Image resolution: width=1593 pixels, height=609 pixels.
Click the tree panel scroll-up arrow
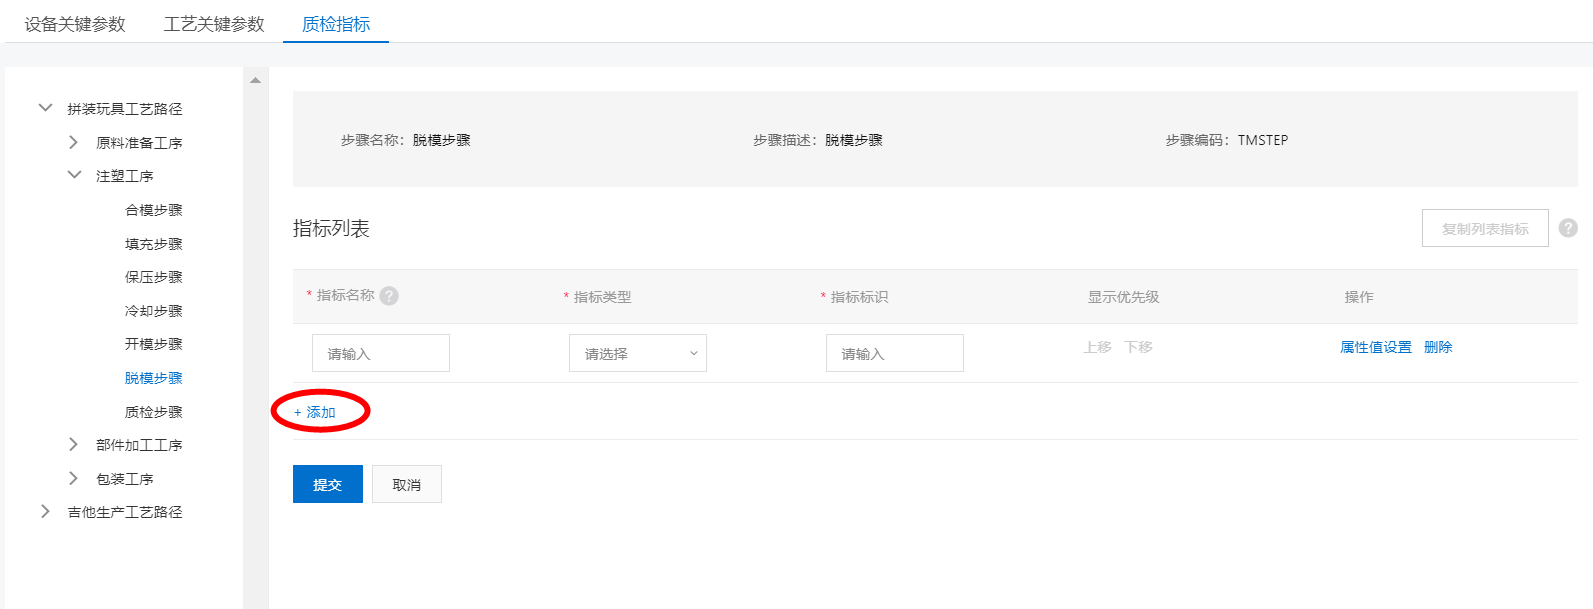coord(256,80)
